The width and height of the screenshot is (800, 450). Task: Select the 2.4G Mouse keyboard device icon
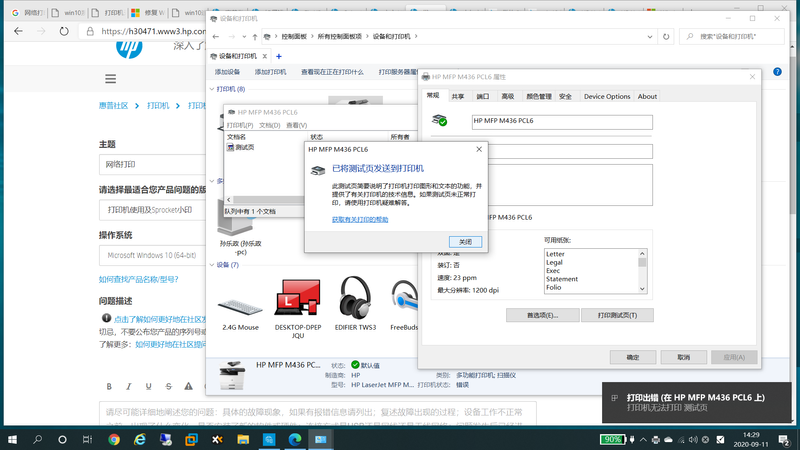(240, 307)
